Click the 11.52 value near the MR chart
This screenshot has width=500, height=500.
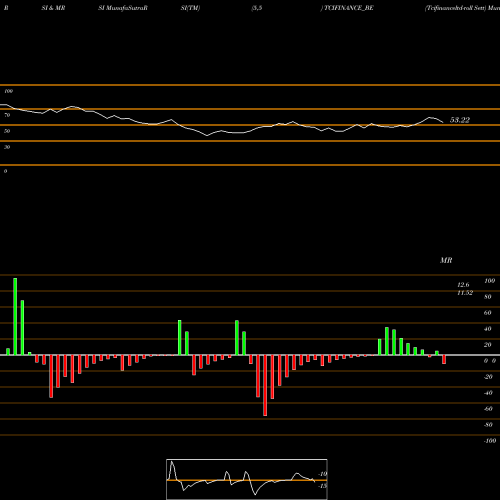pyautogui.click(x=465, y=293)
